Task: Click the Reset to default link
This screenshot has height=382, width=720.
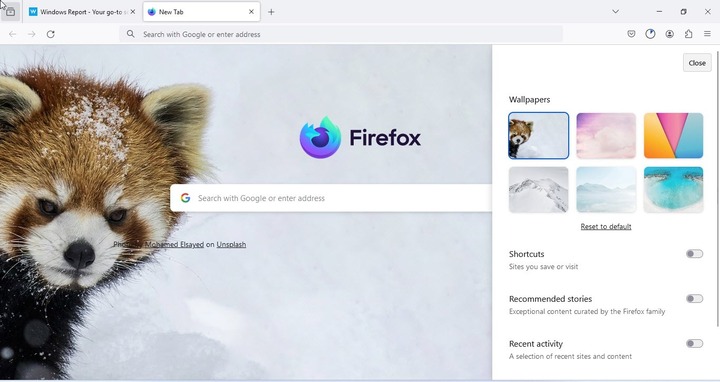Action: pyautogui.click(x=606, y=226)
